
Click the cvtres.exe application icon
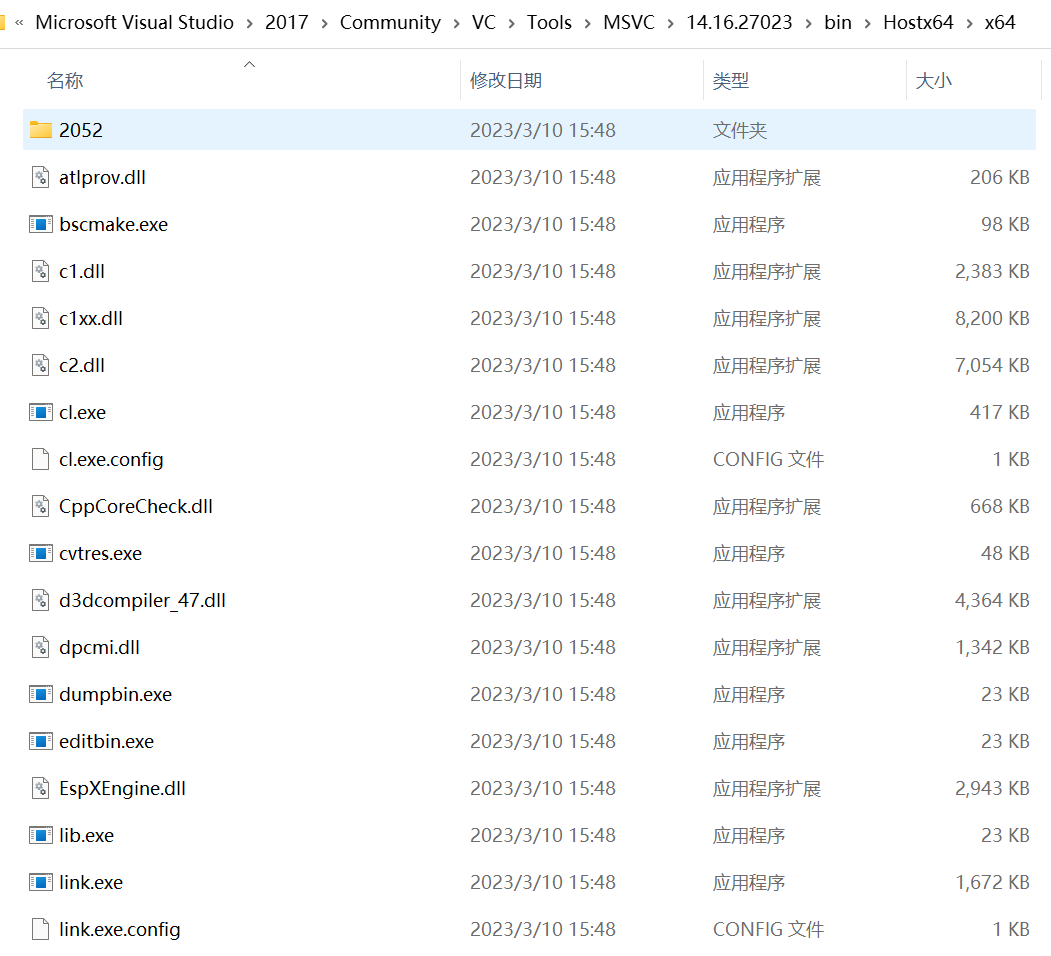pos(39,553)
